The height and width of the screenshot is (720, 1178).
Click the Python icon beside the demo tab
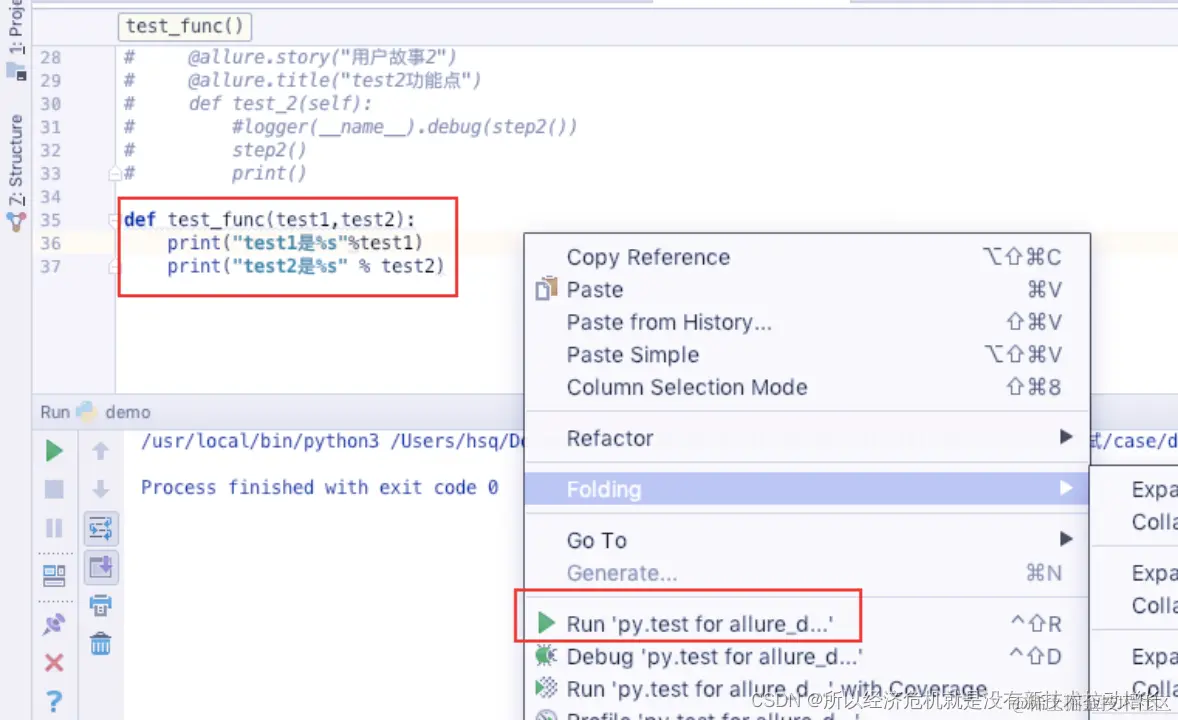coord(86,411)
